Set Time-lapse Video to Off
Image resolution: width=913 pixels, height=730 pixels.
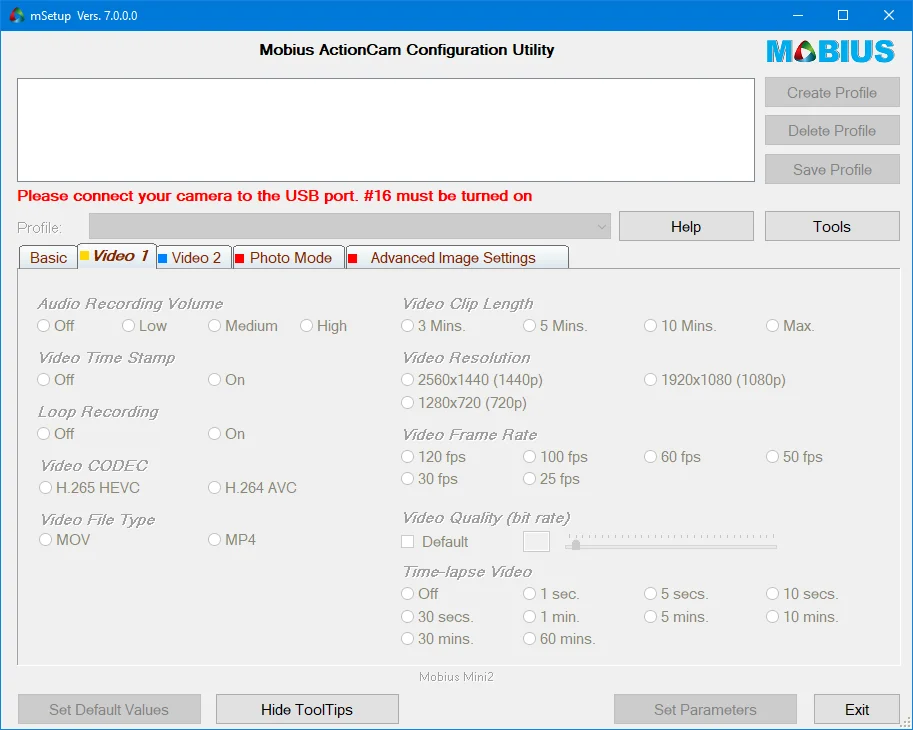(x=419, y=594)
